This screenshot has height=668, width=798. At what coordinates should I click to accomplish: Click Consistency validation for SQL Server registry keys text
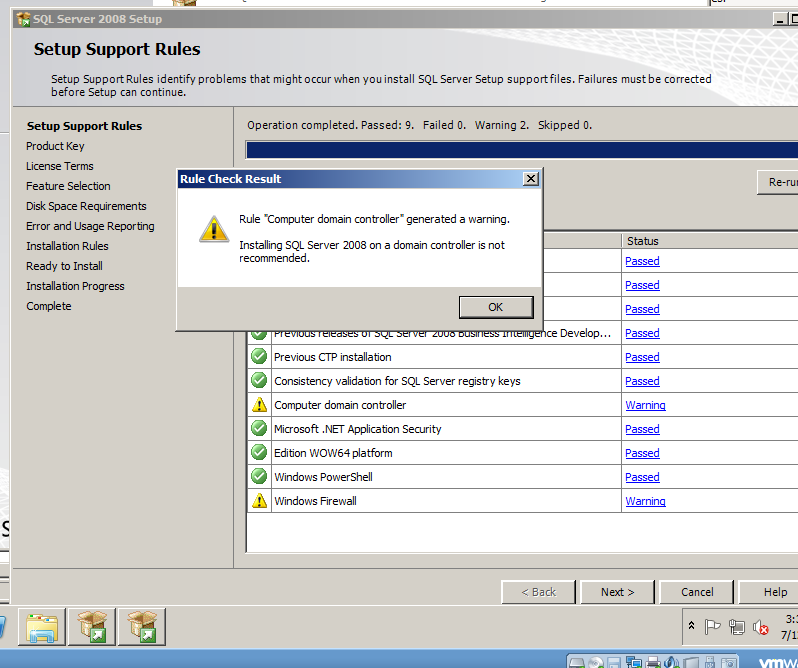(397, 381)
